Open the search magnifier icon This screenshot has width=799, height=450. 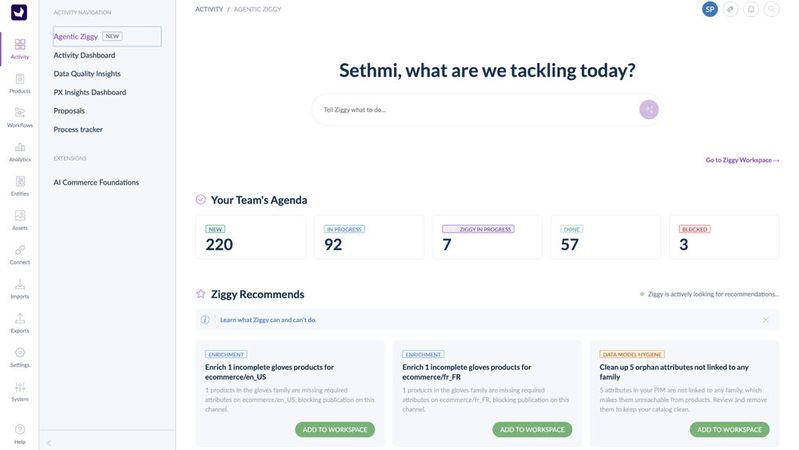(772, 9)
